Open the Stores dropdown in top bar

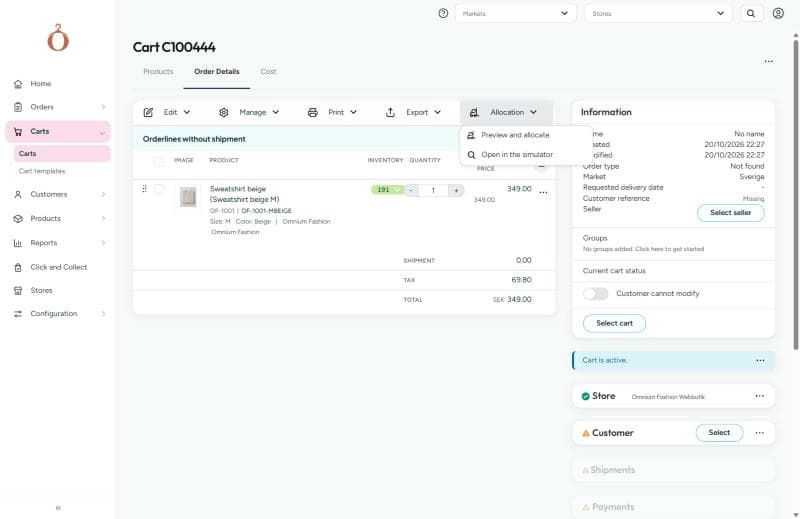[x=658, y=13]
